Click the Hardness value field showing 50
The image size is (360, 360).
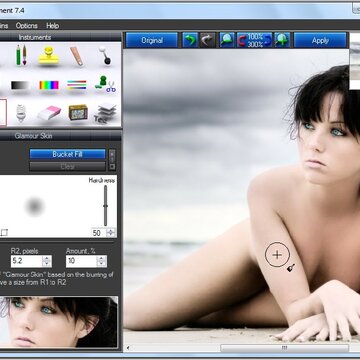point(98,233)
